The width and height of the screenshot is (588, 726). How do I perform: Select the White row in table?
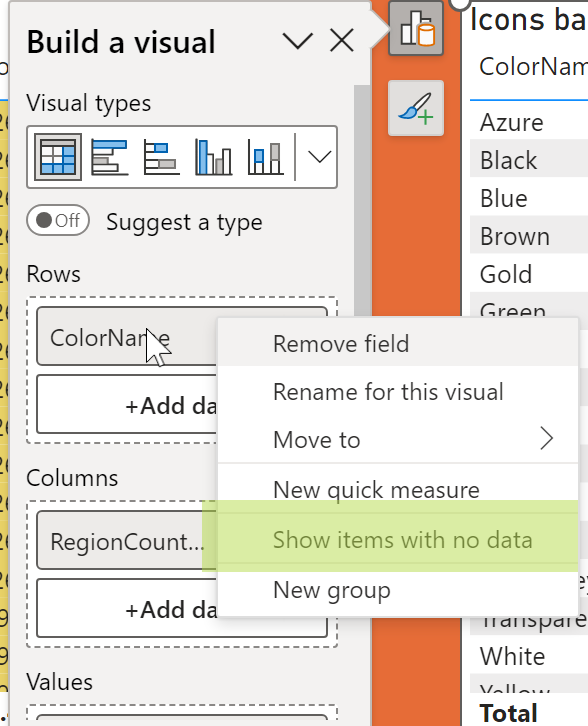(529, 656)
